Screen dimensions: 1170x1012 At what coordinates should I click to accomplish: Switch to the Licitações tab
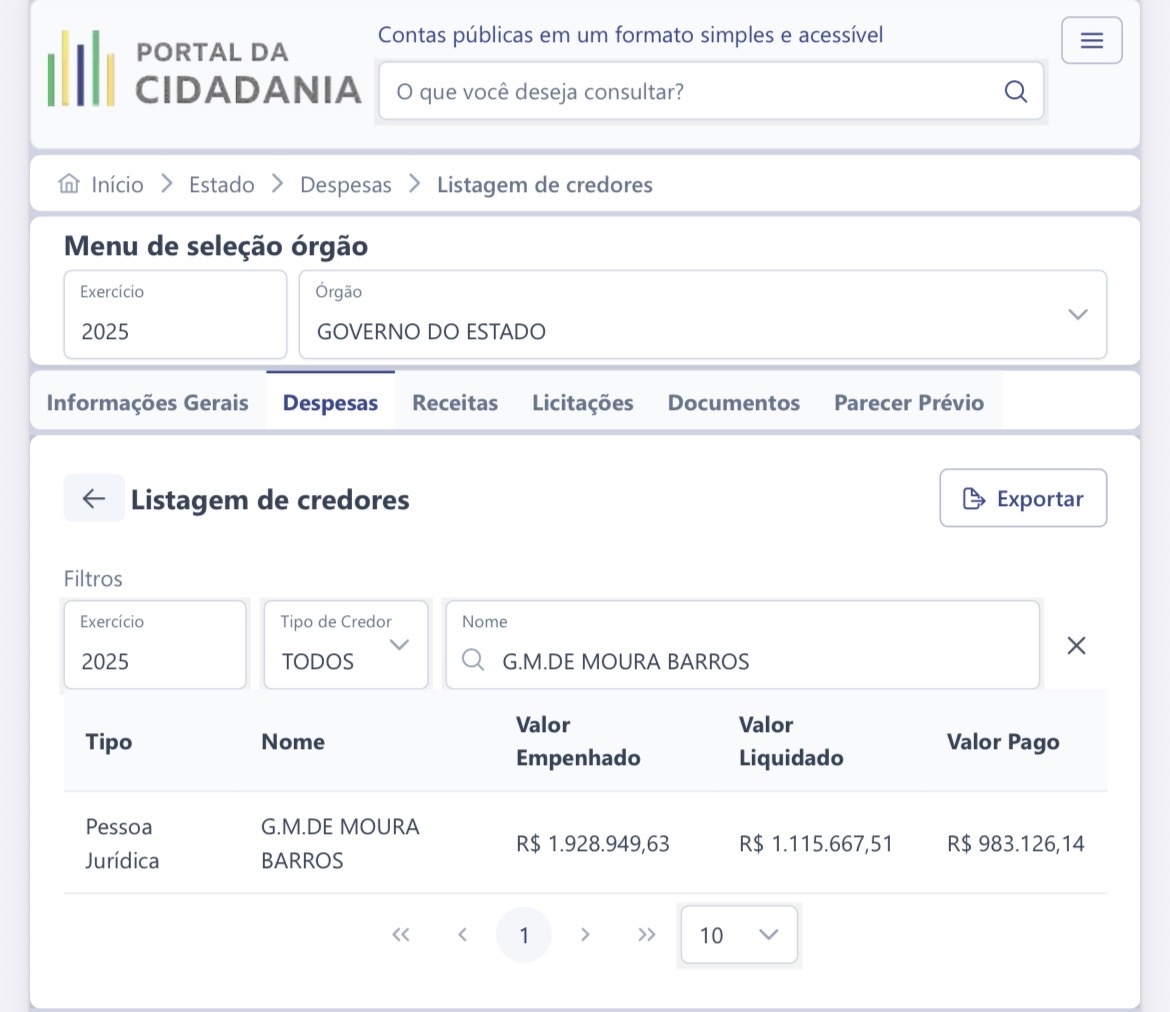coord(582,403)
